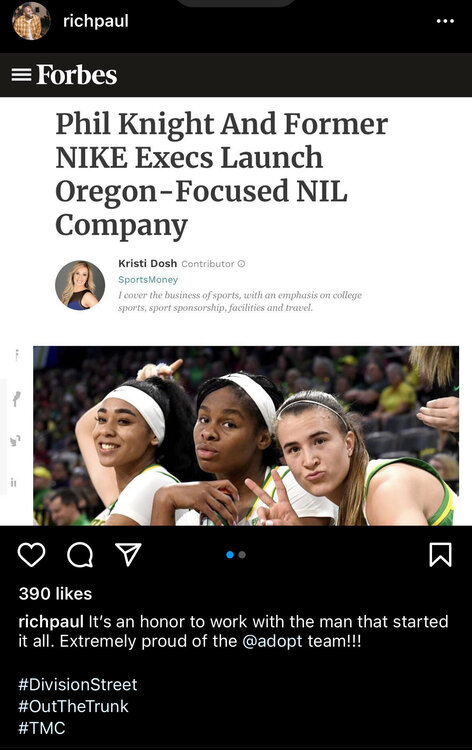Open comments with the speech bubble icon
This screenshot has height=750, width=472.
80,555
